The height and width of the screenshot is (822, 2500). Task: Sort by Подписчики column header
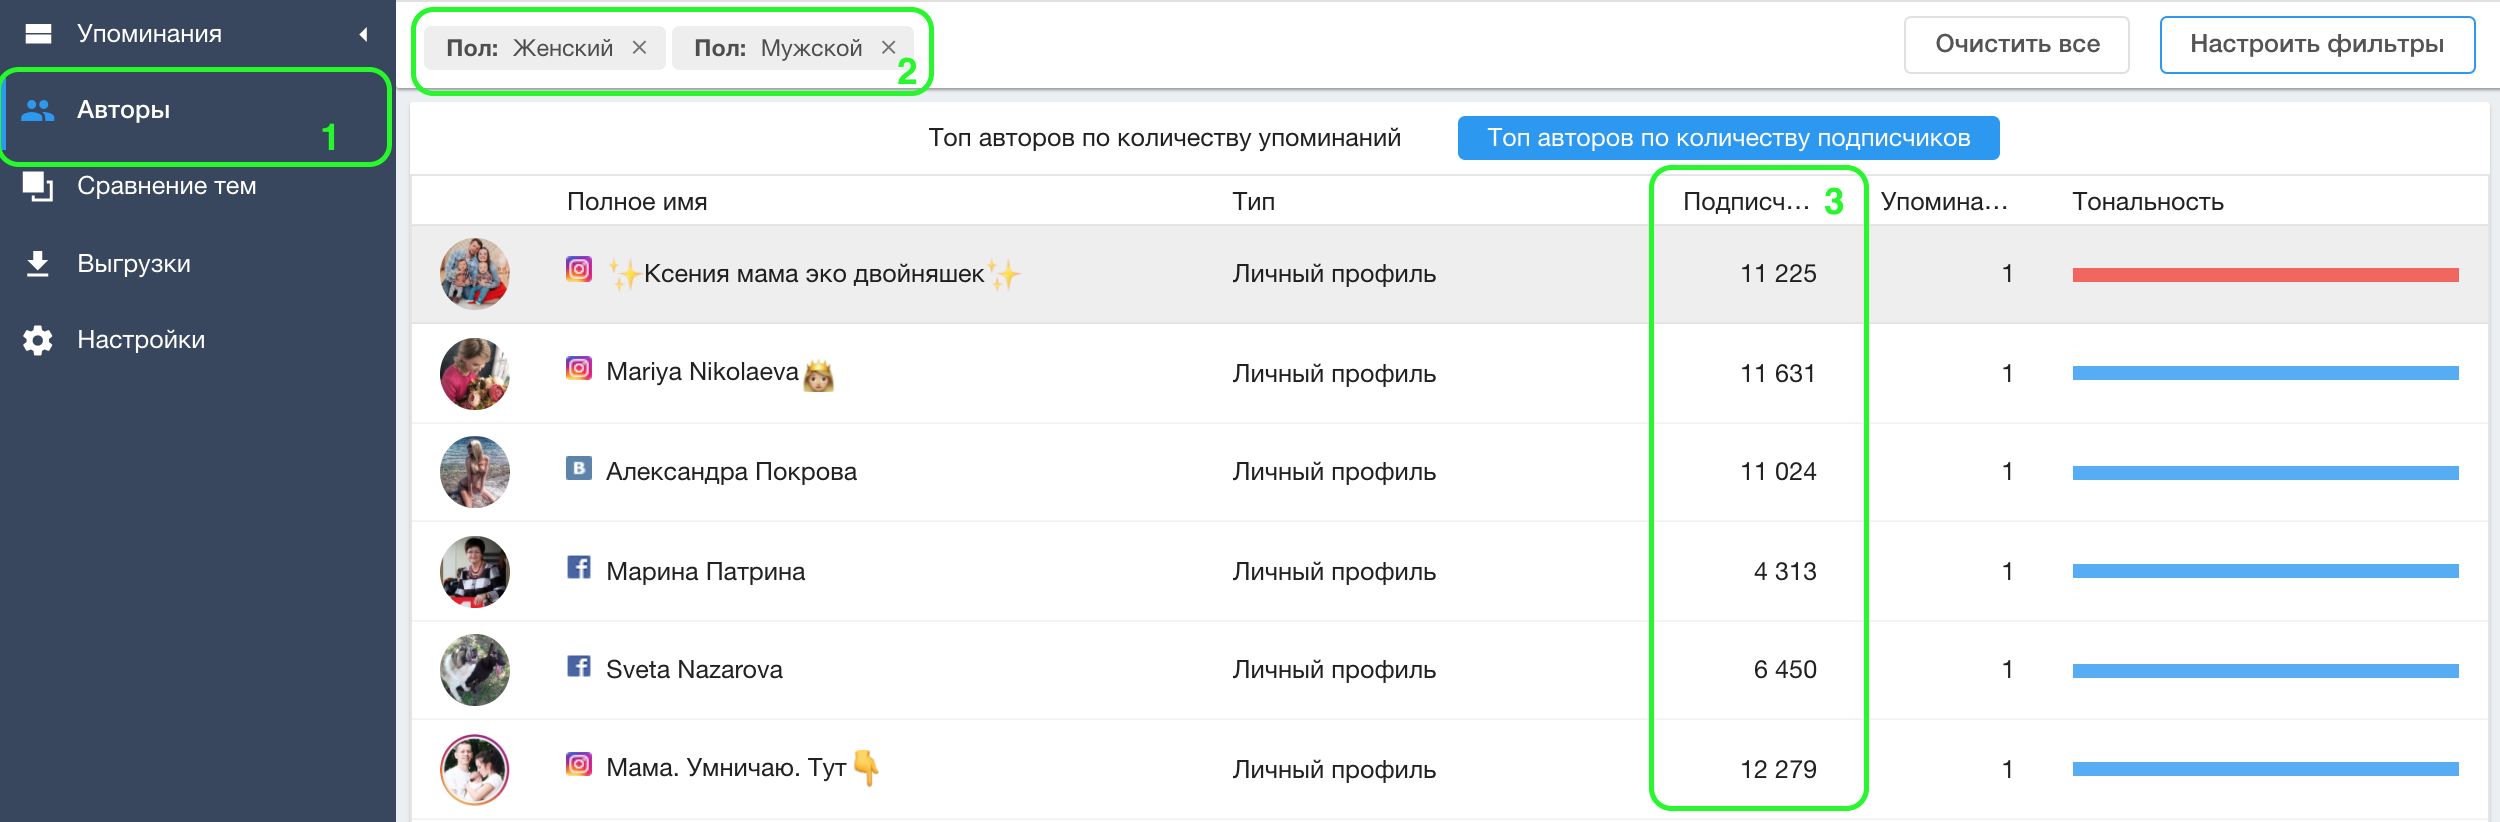pyautogui.click(x=1746, y=202)
